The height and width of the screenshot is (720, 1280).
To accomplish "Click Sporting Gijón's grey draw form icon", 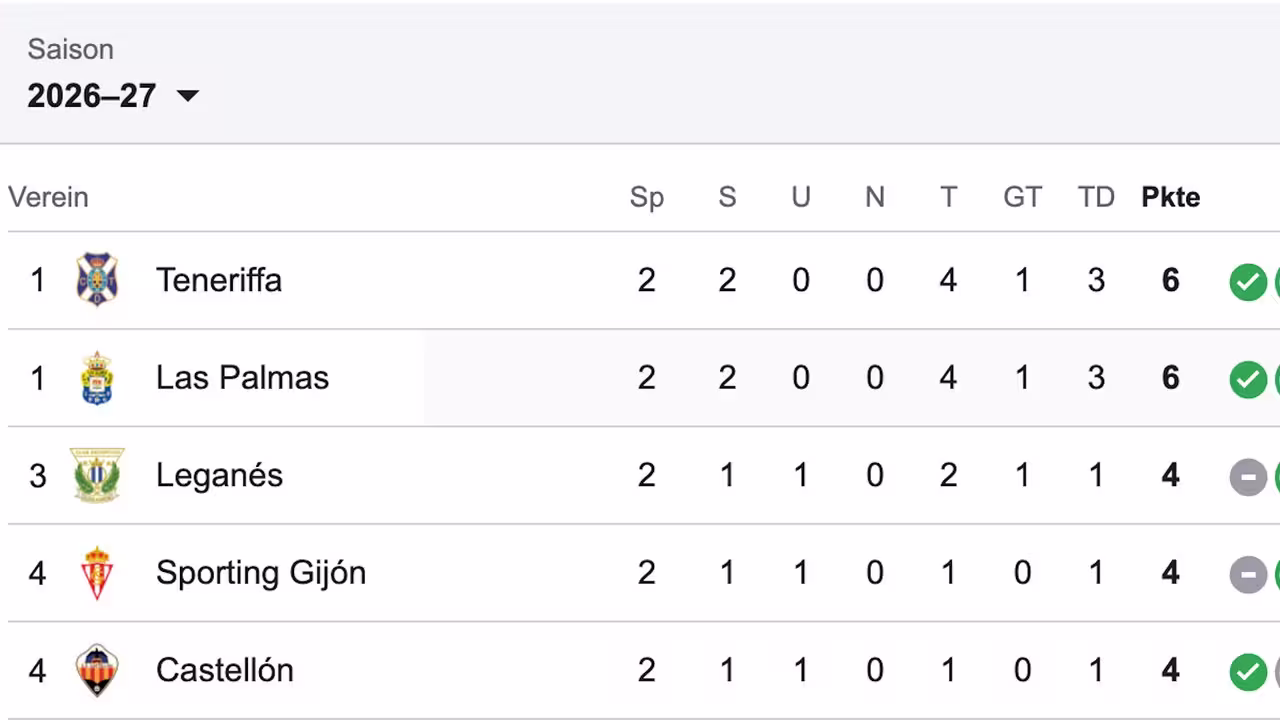I will [1248, 575].
